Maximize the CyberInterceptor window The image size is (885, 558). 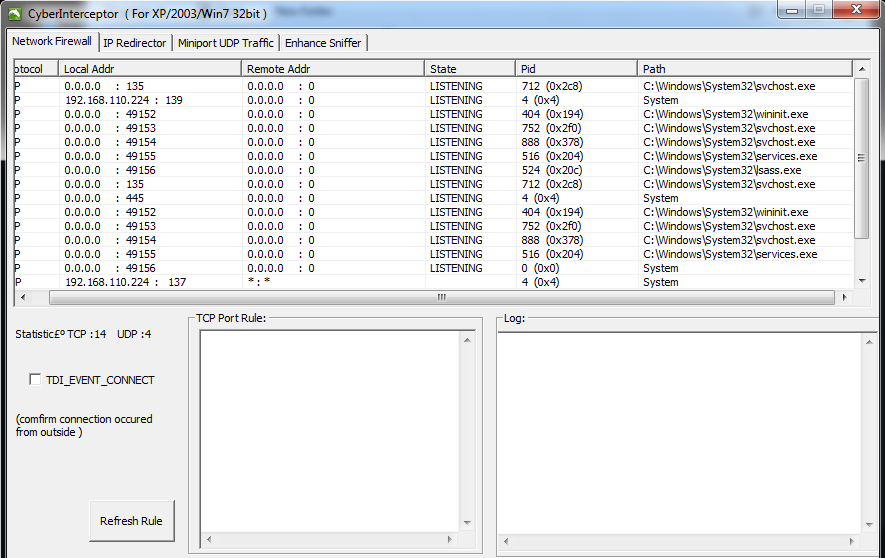[x=819, y=10]
